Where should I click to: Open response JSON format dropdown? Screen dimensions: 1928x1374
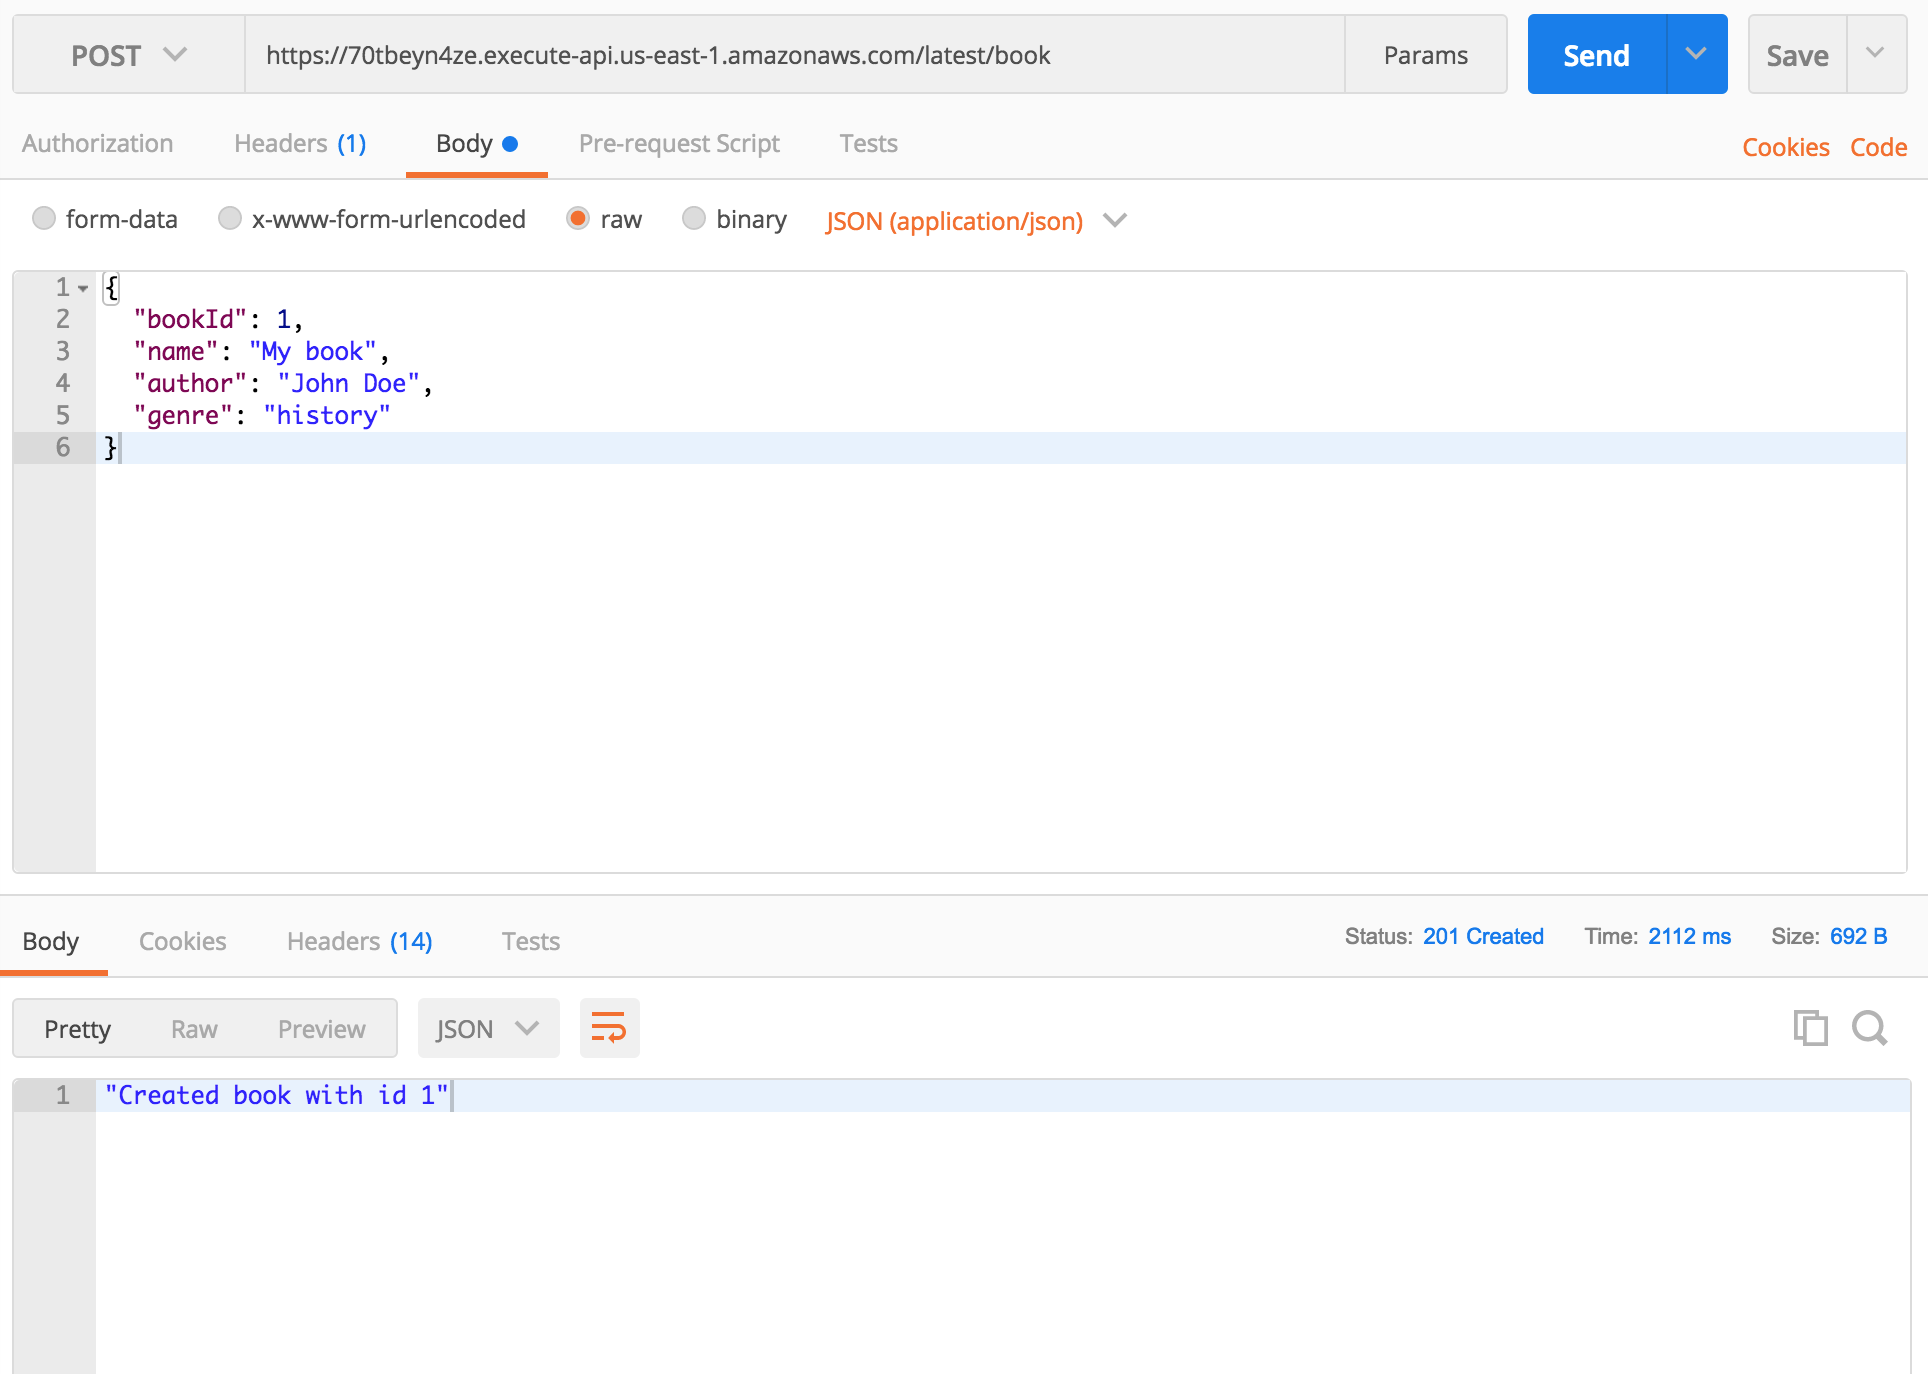click(488, 1028)
